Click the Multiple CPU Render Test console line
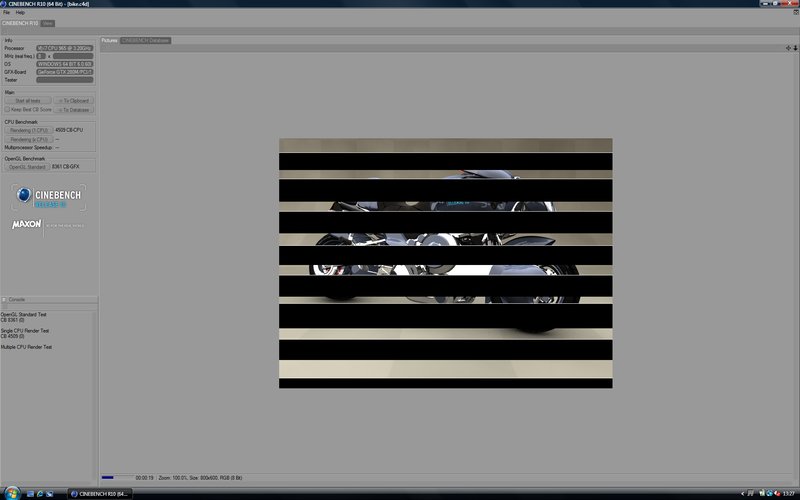800x500 pixels. click(27, 347)
